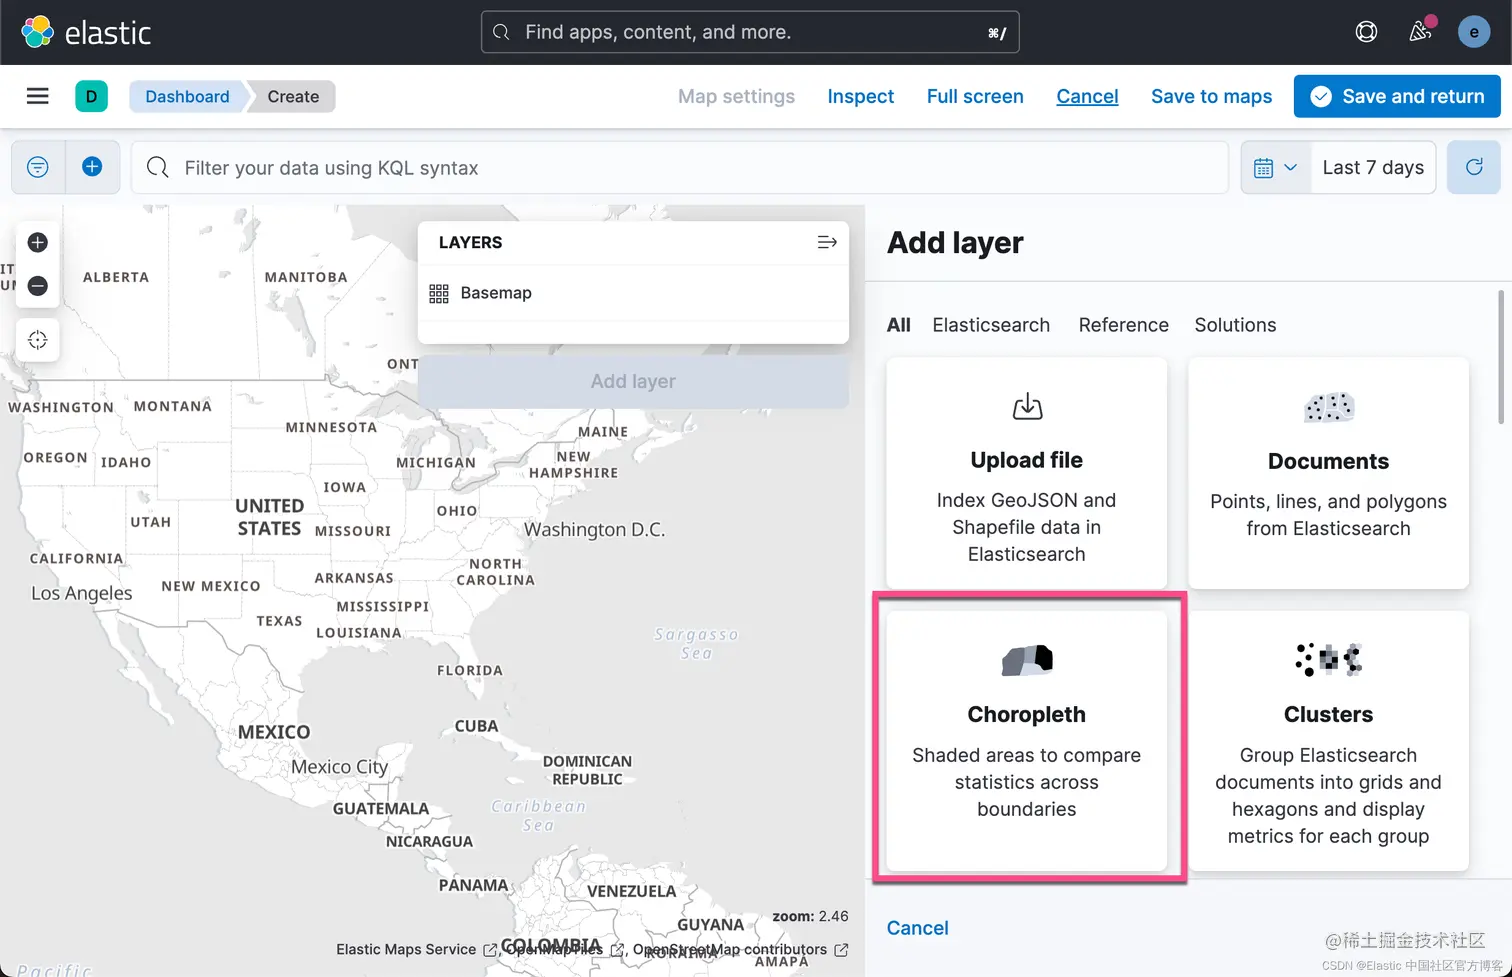Click the LAYERS panel heading
1512x977 pixels.
(471, 242)
